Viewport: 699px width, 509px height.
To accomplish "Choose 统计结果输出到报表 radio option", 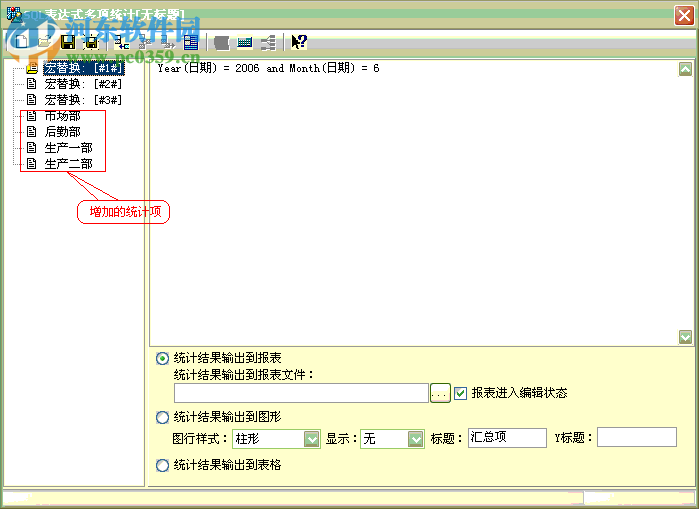I will tap(162, 358).
